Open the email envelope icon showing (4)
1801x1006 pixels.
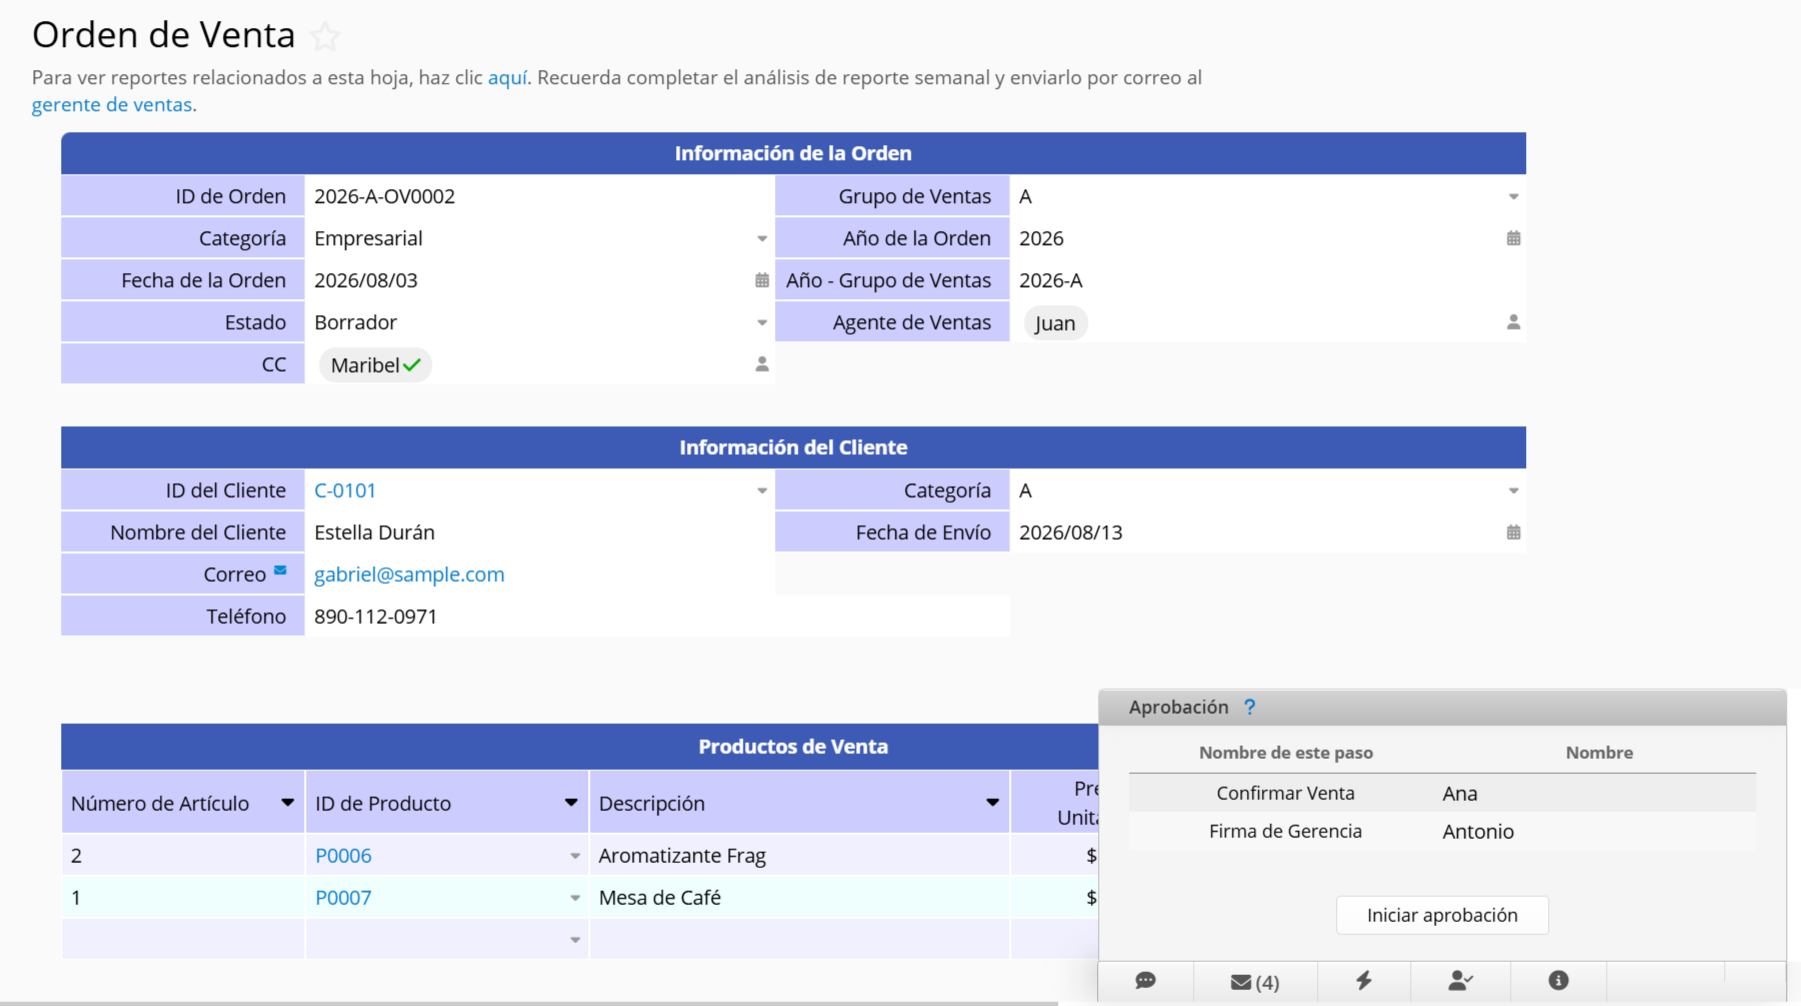1255,982
